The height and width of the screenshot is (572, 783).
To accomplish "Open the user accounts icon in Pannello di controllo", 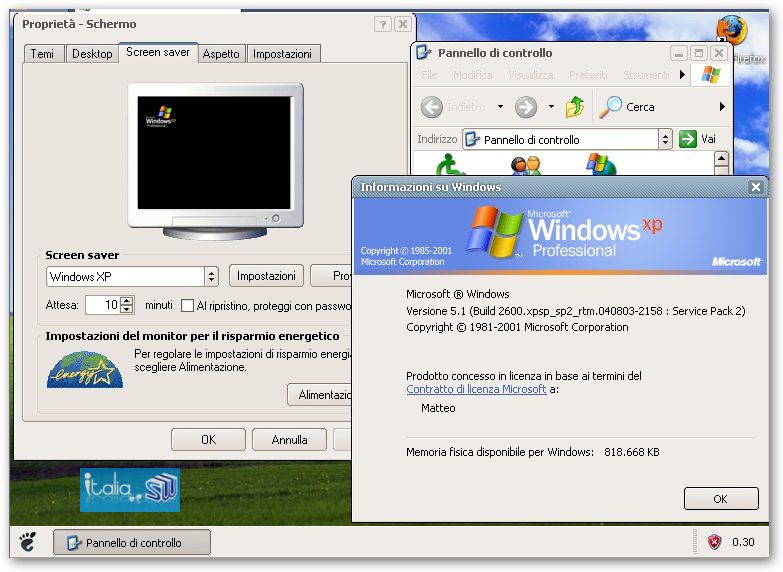I will point(526,165).
